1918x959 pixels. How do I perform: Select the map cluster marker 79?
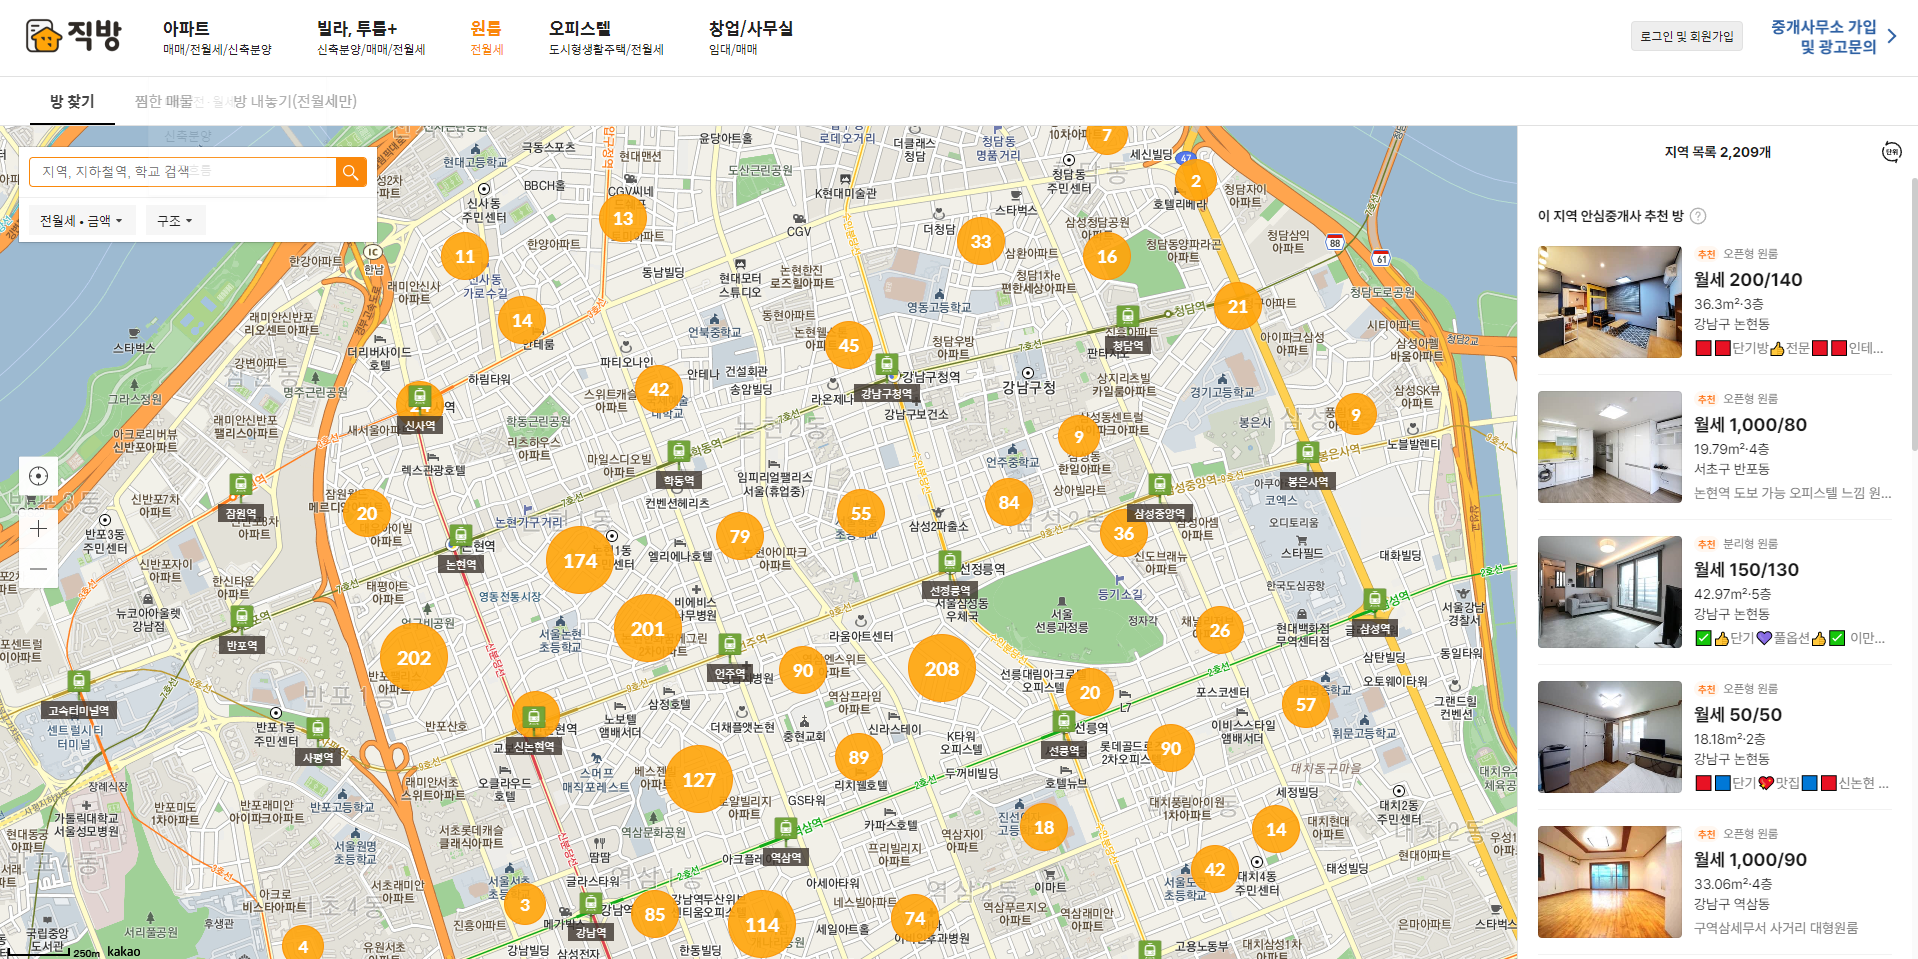740,536
